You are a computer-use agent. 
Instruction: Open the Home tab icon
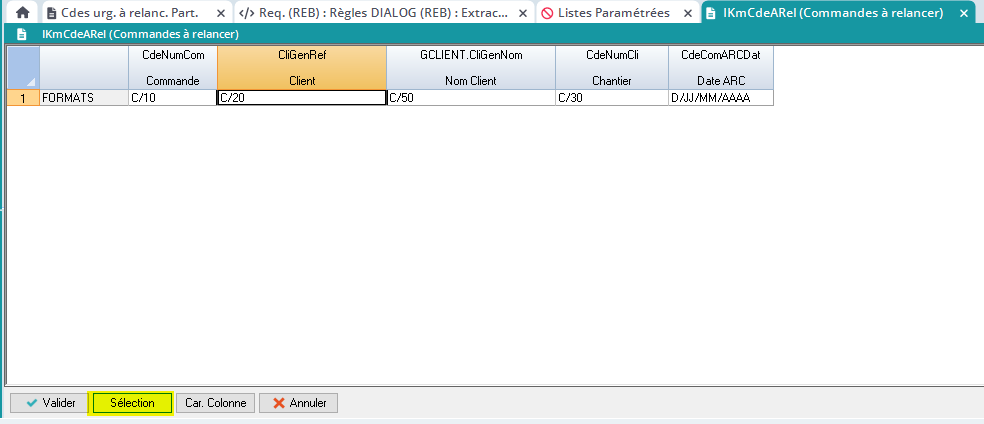click(x=22, y=14)
